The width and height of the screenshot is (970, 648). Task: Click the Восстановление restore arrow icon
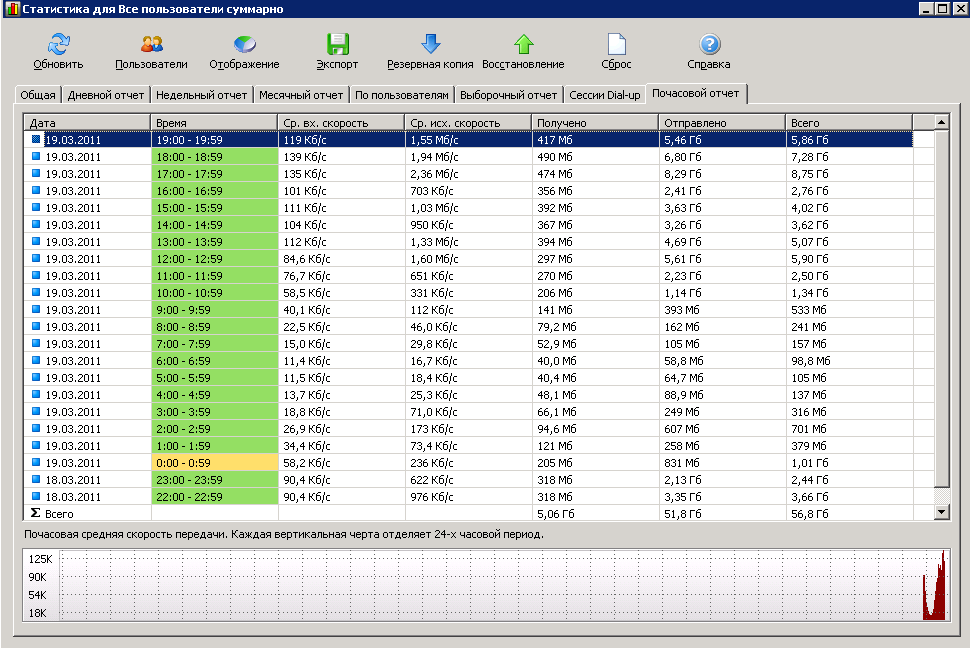(523, 45)
